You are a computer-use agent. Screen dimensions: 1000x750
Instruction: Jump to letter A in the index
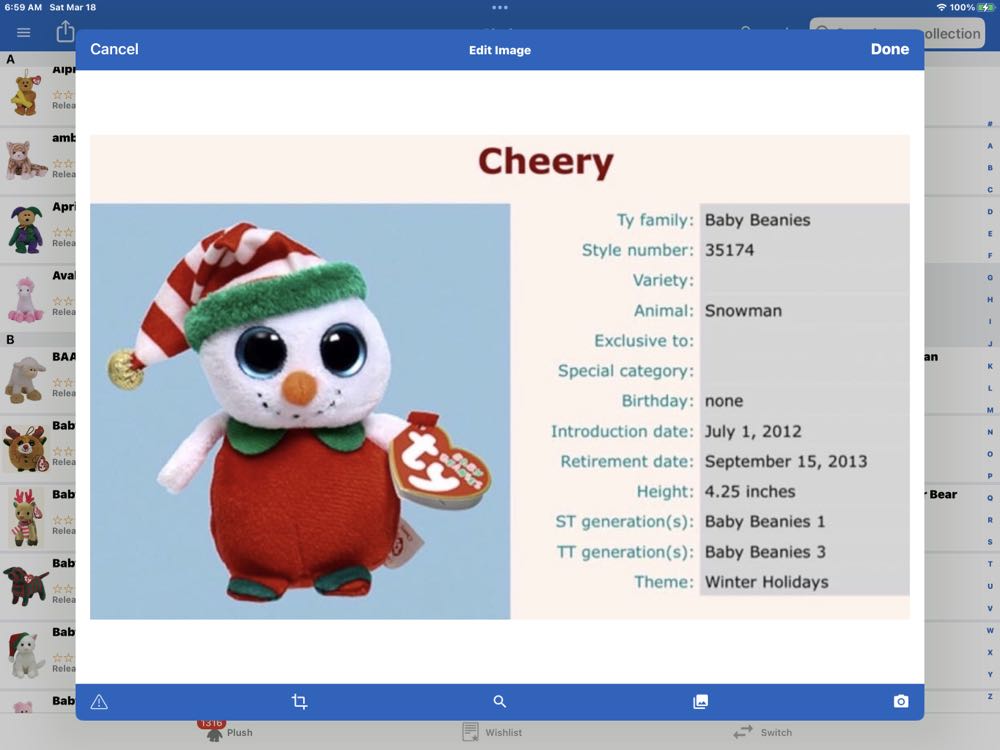coord(990,145)
